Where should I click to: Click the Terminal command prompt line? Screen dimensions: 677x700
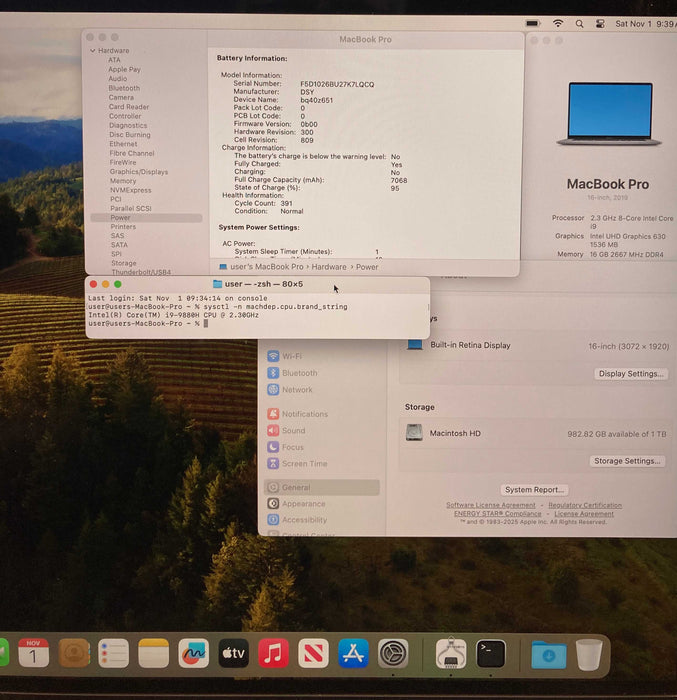pyautogui.click(x=148, y=323)
